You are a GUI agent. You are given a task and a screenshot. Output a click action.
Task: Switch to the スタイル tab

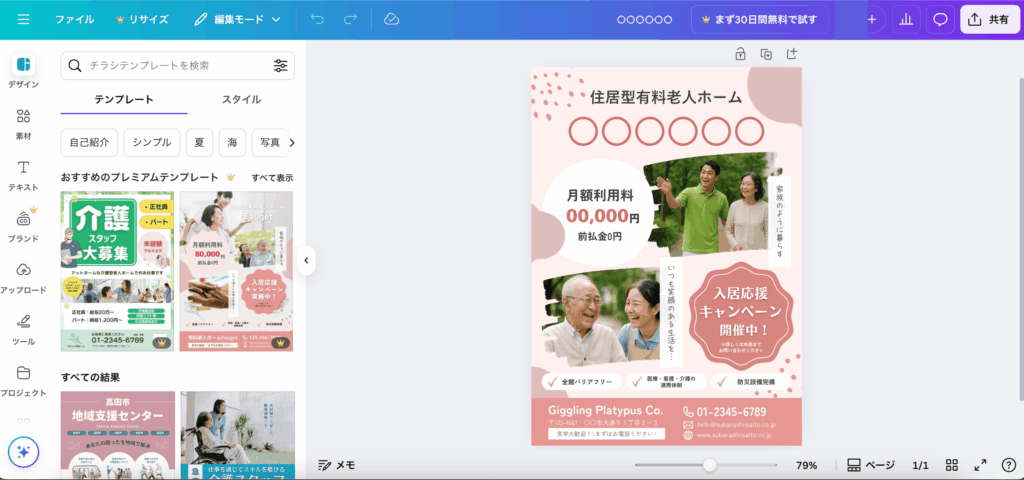(241, 99)
